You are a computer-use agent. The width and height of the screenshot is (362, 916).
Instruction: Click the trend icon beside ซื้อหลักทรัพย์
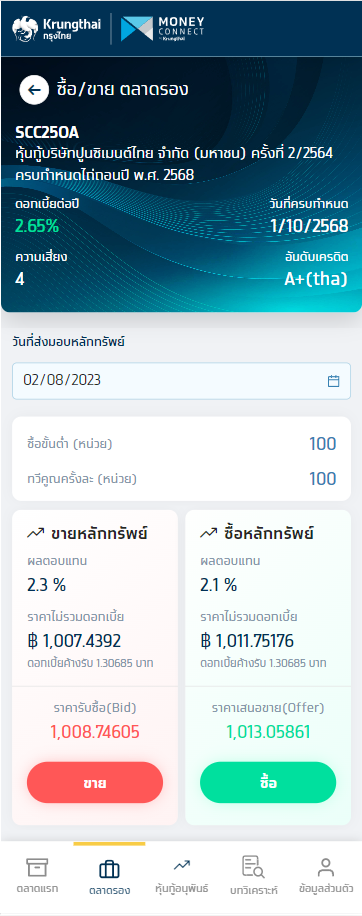(x=208, y=533)
